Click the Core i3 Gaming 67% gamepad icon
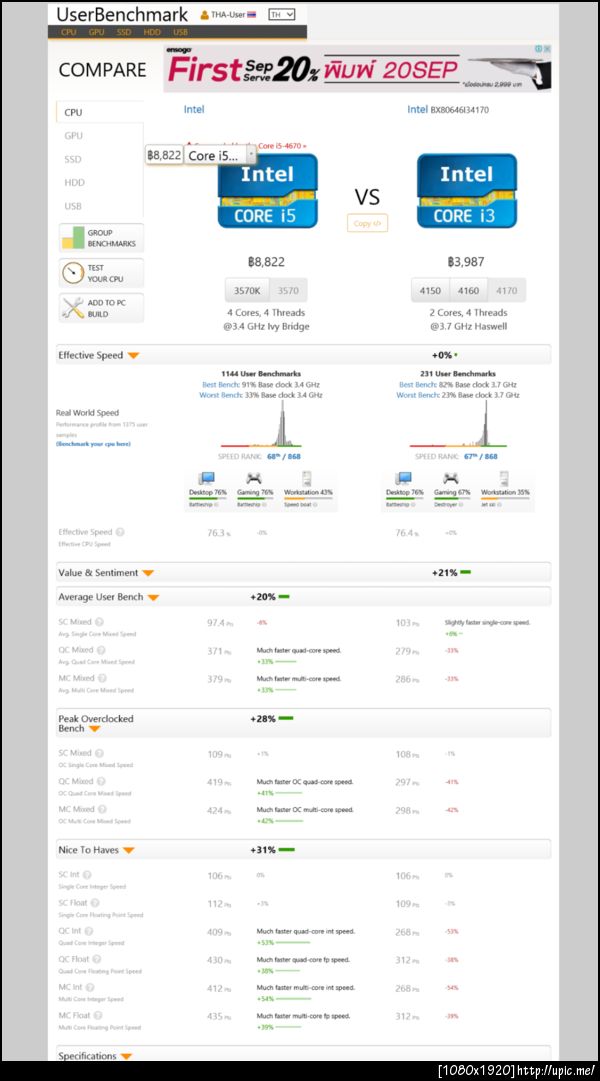Viewport: 600px width, 1081px height. click(x=451, y=478)
